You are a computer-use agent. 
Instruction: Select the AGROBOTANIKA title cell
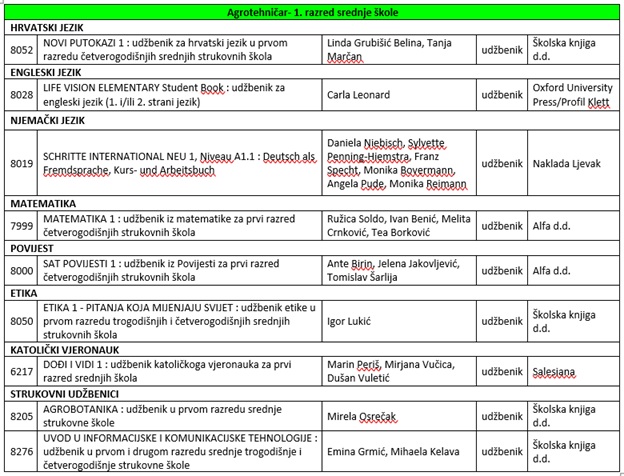coord(179,416)
